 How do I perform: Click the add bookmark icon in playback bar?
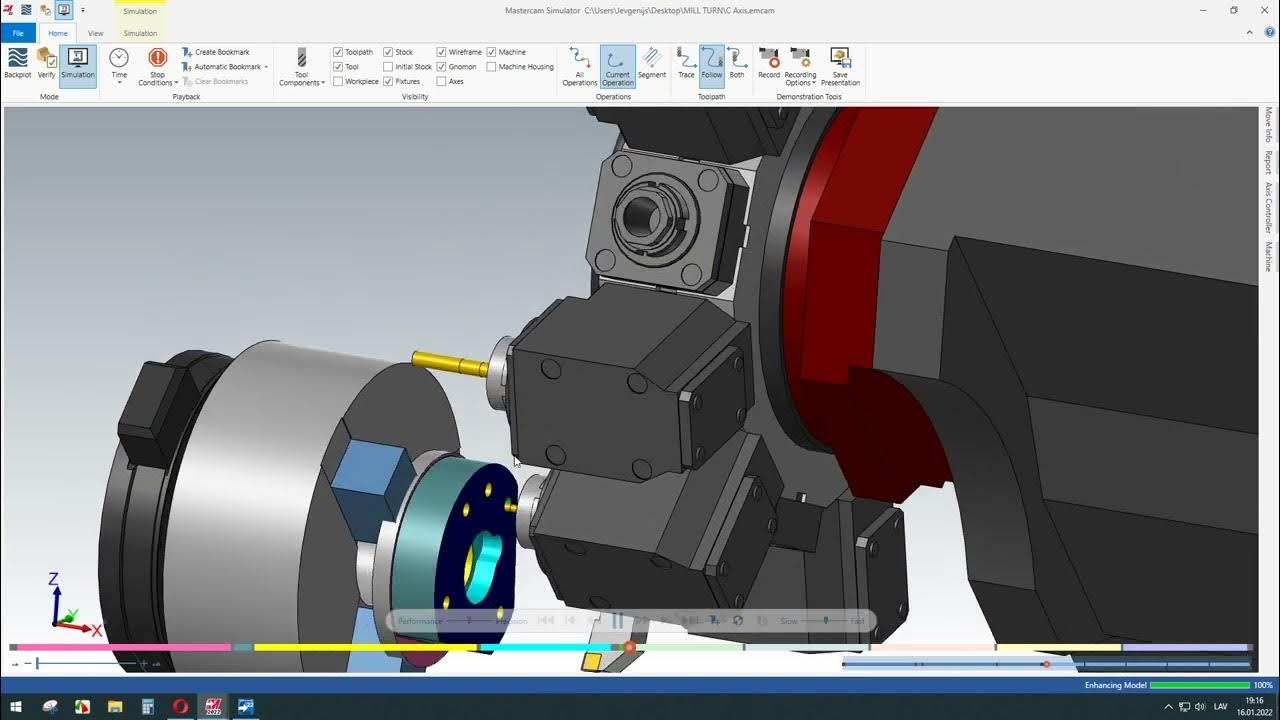coord(714,621)
